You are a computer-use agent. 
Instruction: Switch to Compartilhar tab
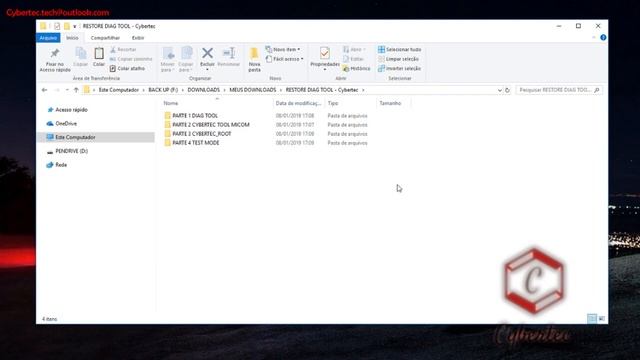click(x=105, y=38)
